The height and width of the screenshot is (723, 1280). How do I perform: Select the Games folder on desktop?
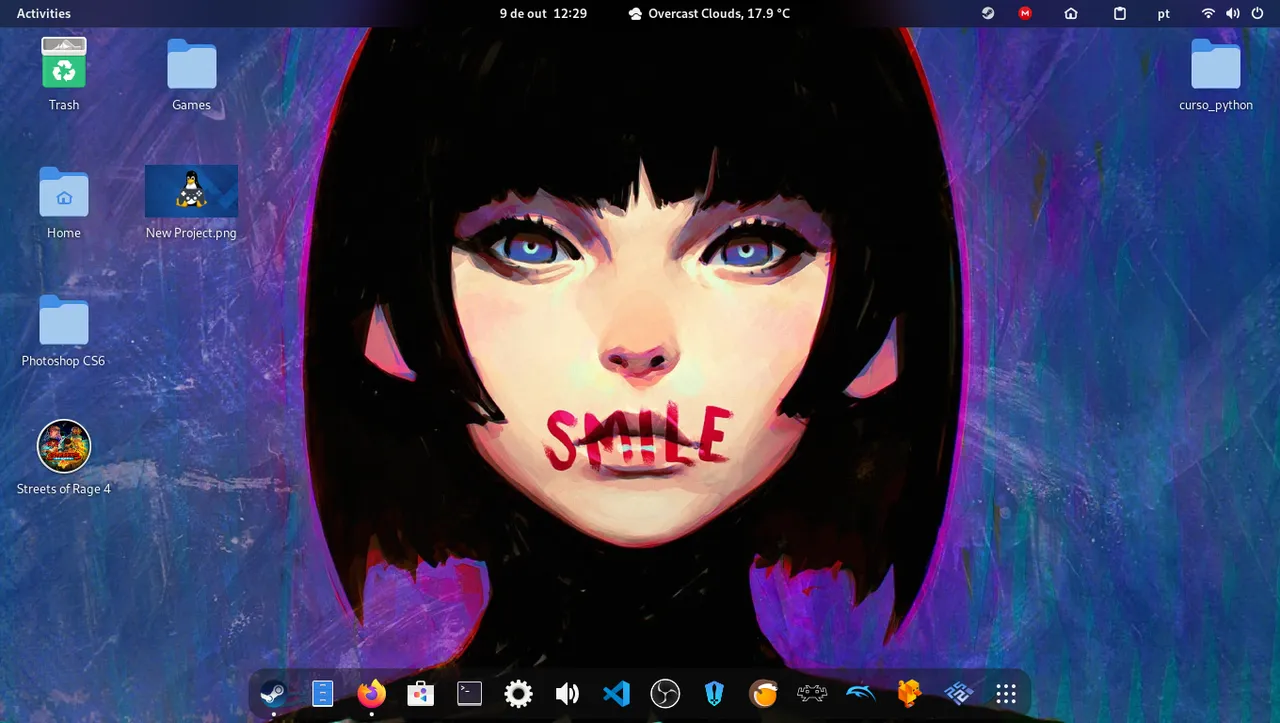point(191,74)
